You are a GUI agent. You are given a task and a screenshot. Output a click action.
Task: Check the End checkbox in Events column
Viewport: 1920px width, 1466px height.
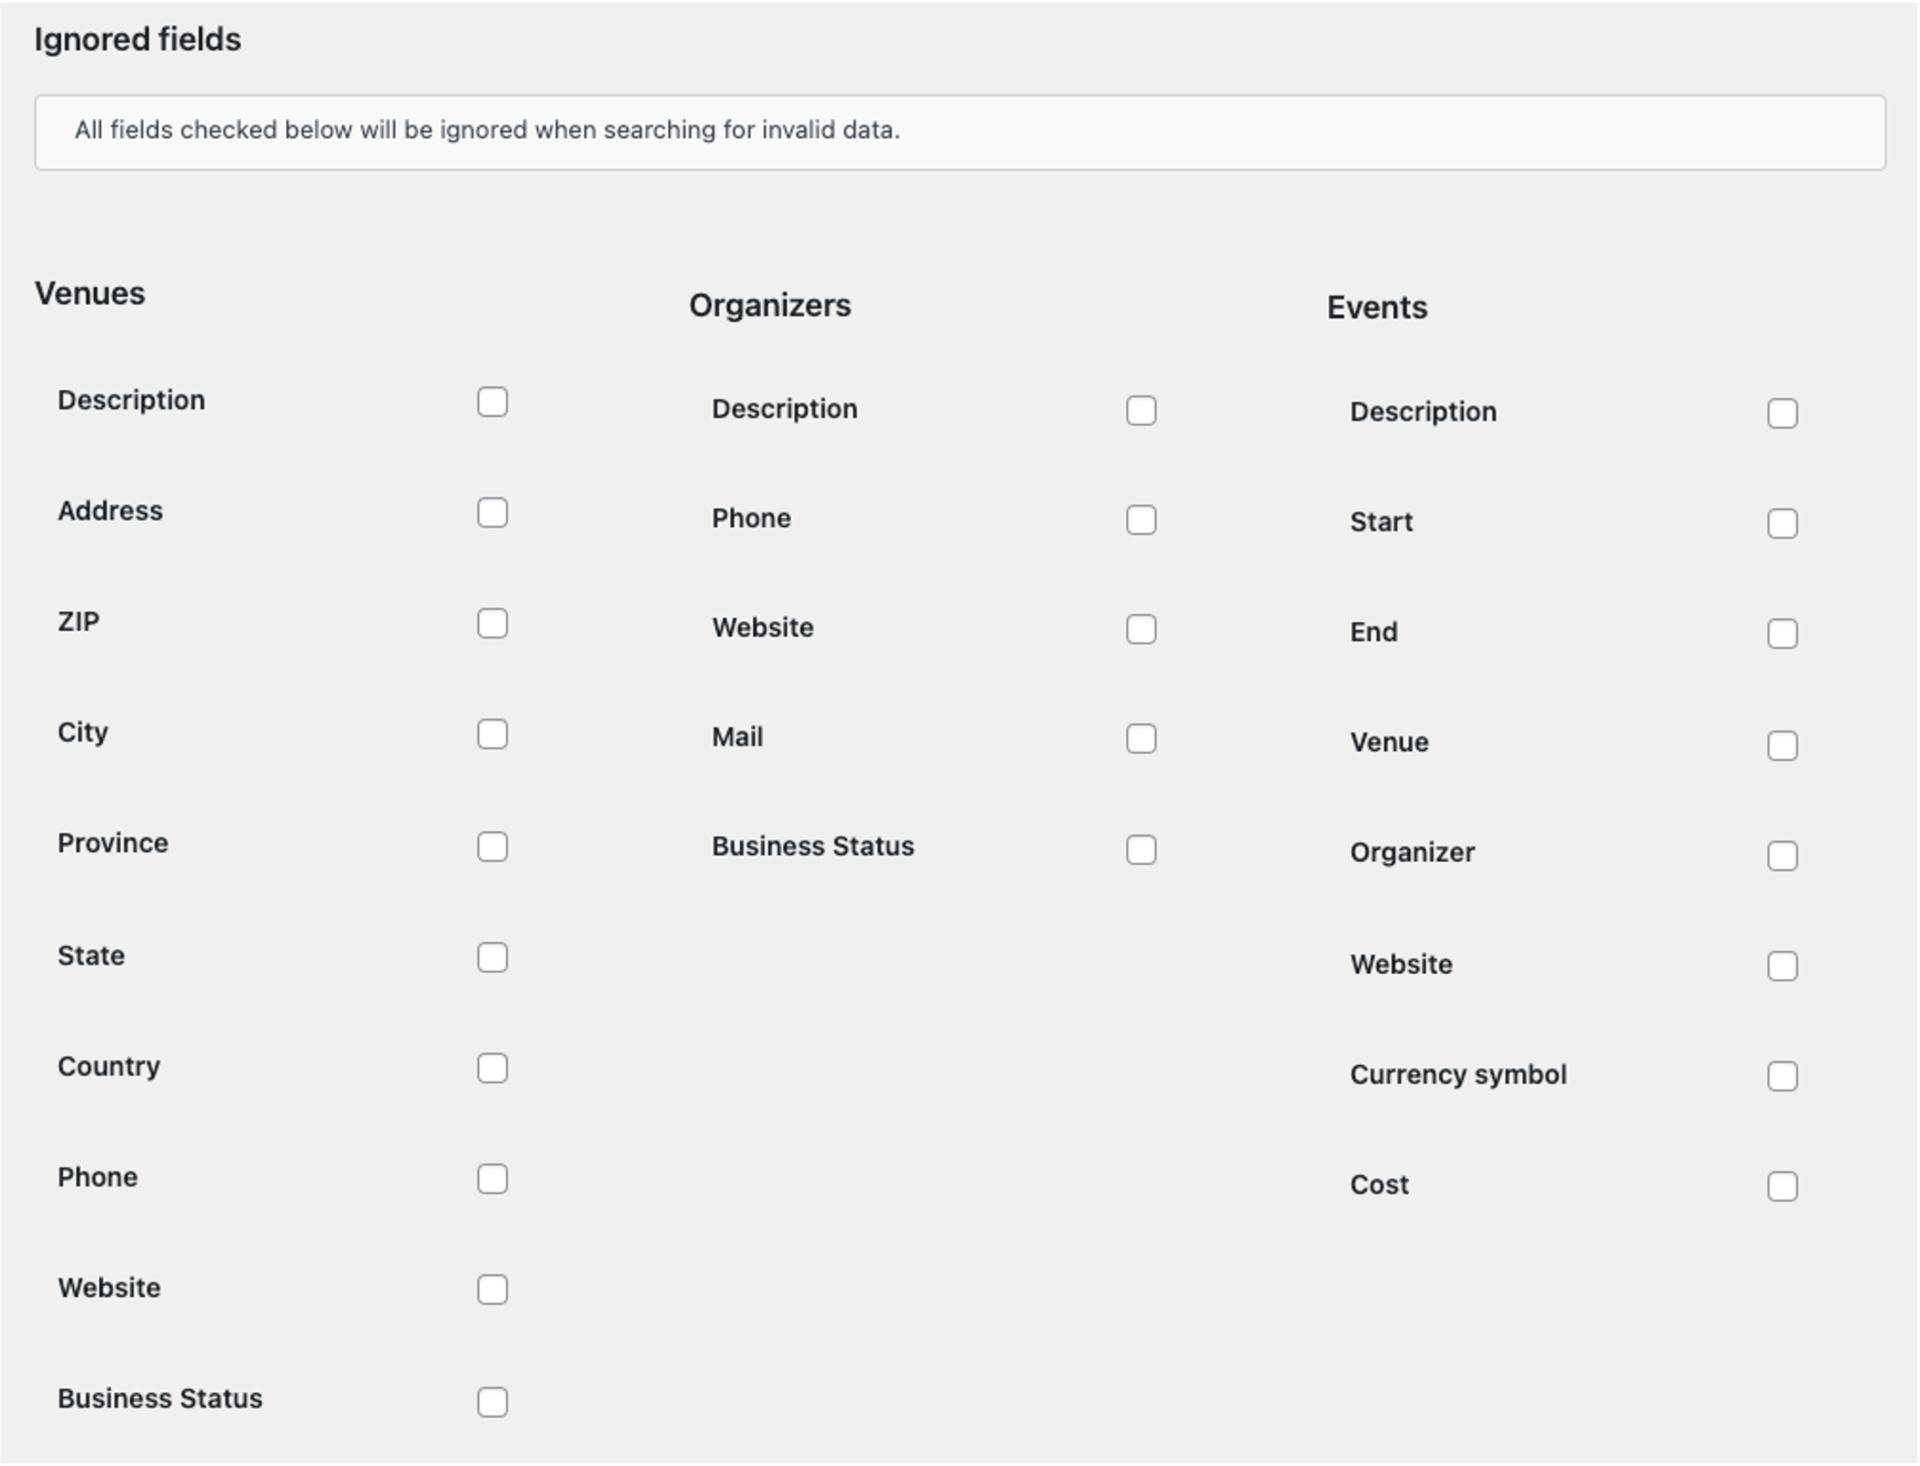click(1784, 633)
